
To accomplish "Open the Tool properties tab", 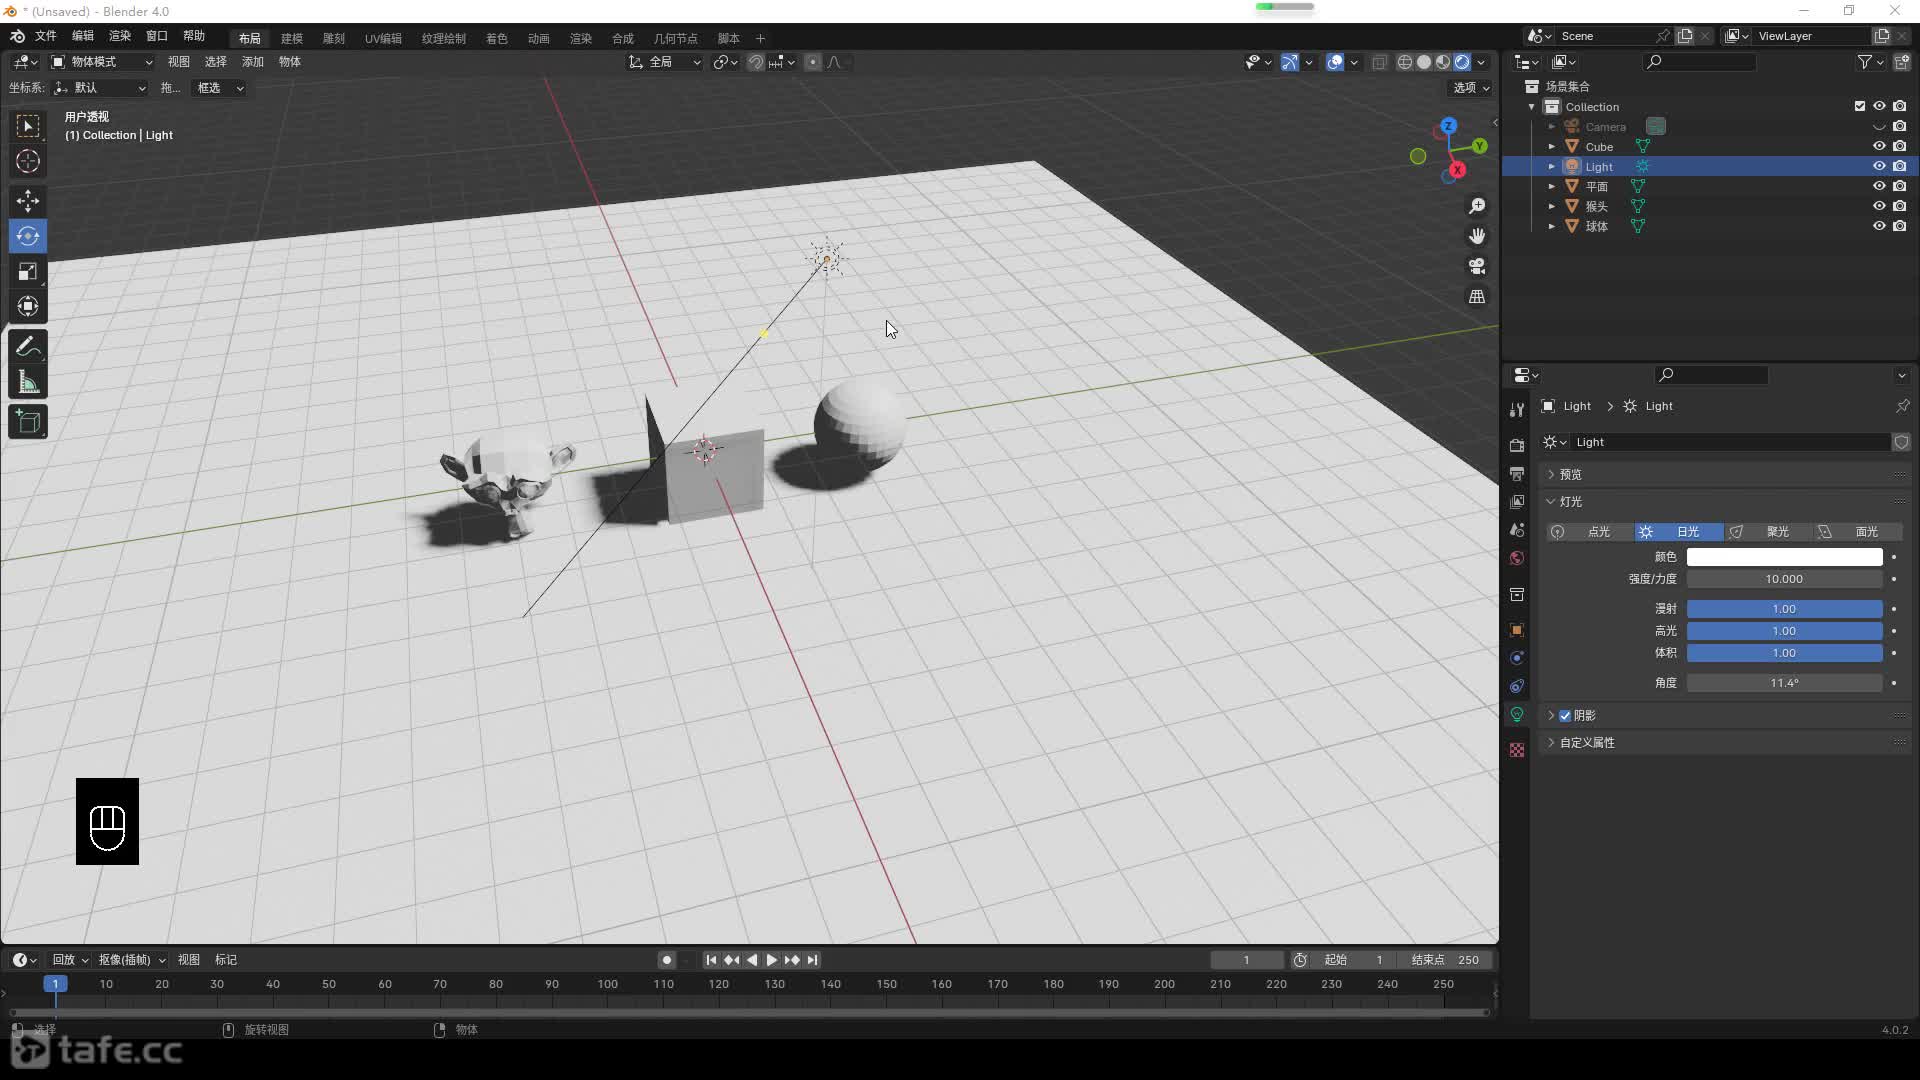I will click(1517, 409).
